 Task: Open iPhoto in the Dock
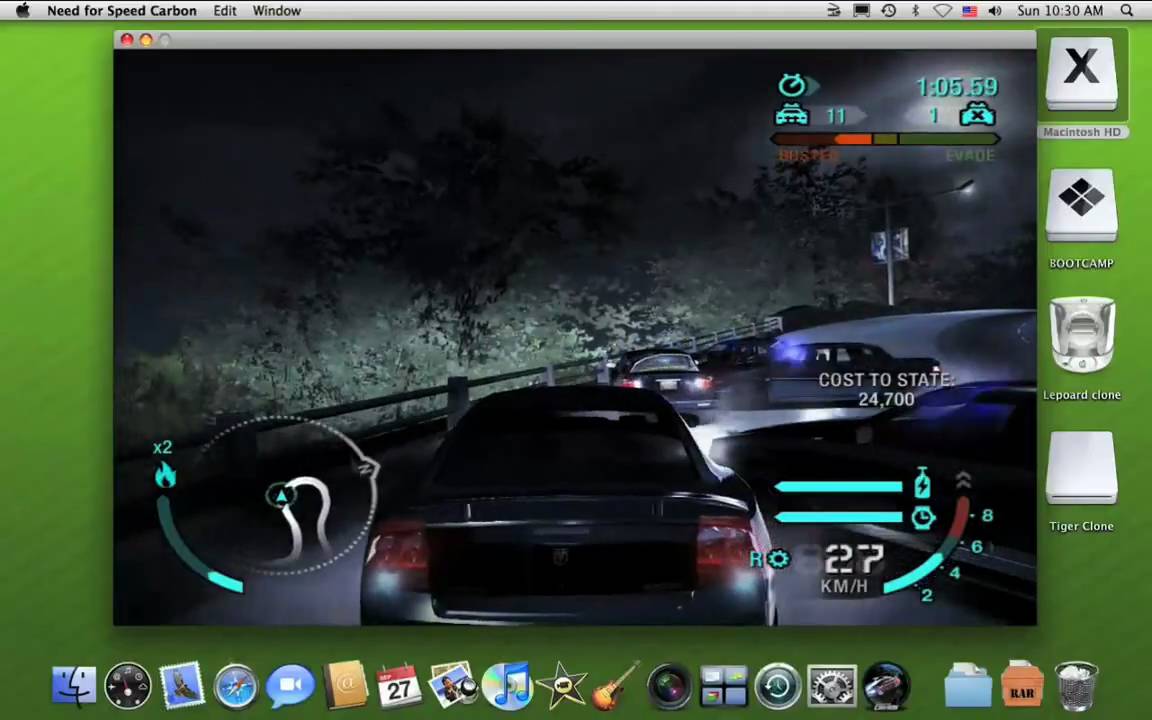[453, 685]
